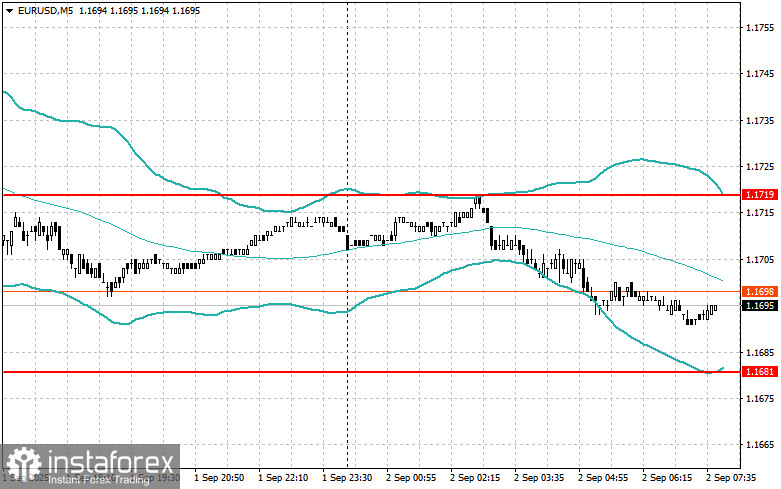
Task: Click the 1.1745 price scale value
Action: point(760,74)
